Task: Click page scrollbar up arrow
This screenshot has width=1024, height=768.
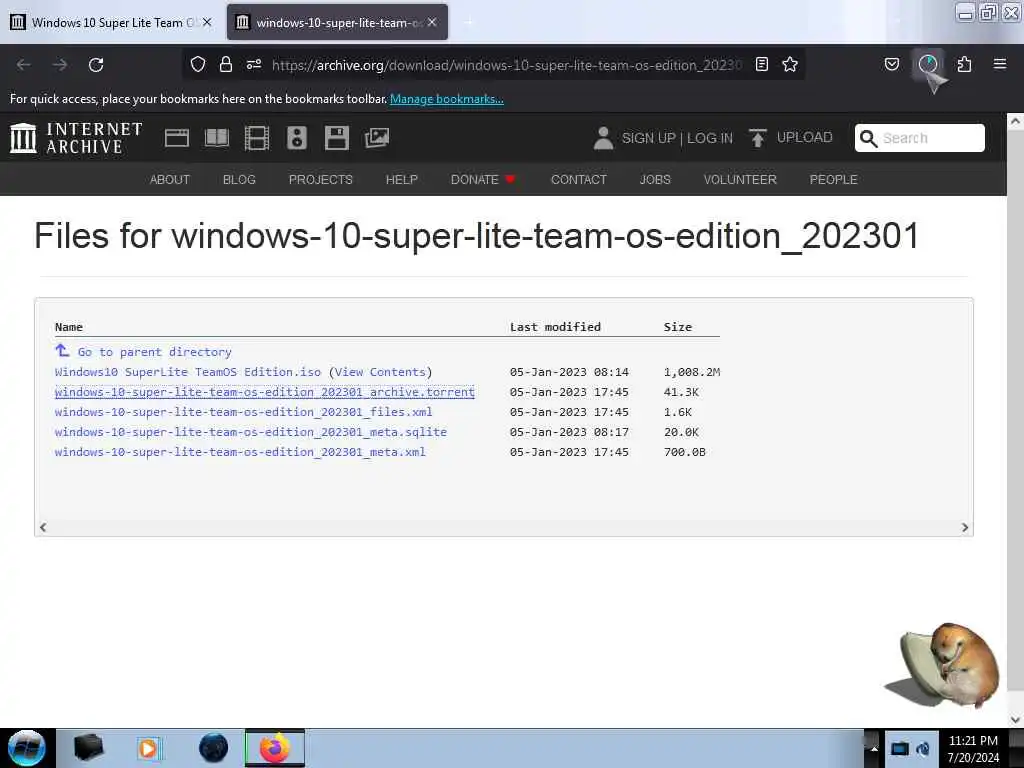Action: click(x=1015, y=121)
